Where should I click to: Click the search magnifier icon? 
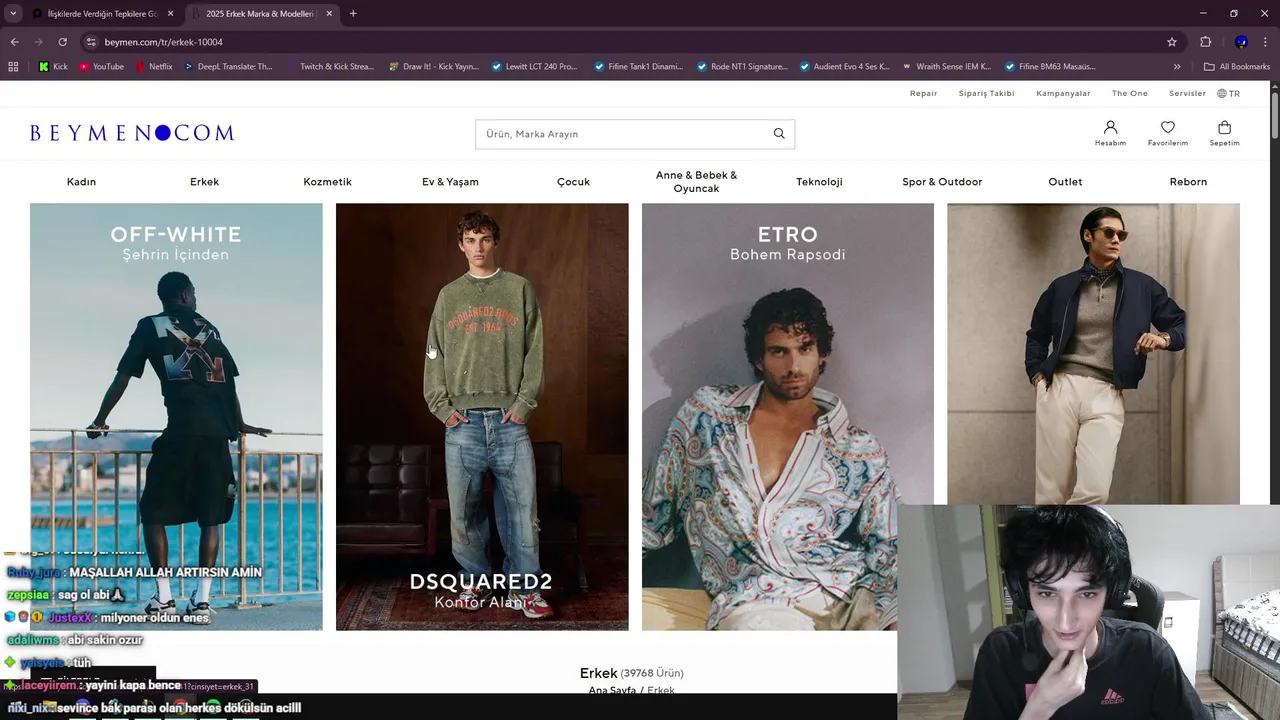(x=779, y=134)
